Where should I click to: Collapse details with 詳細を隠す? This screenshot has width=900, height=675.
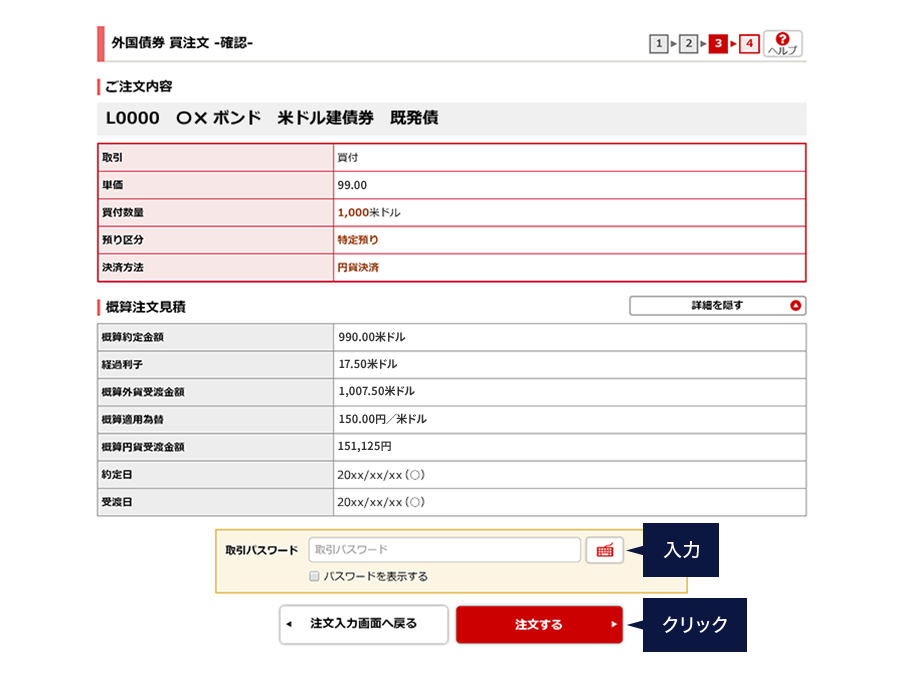pos(717,305)
